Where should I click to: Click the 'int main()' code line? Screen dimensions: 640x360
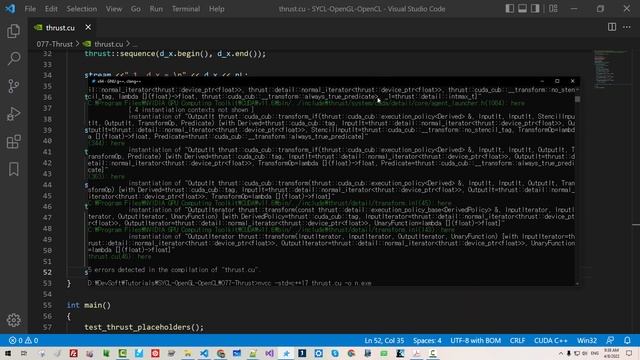tap(89, 305)
